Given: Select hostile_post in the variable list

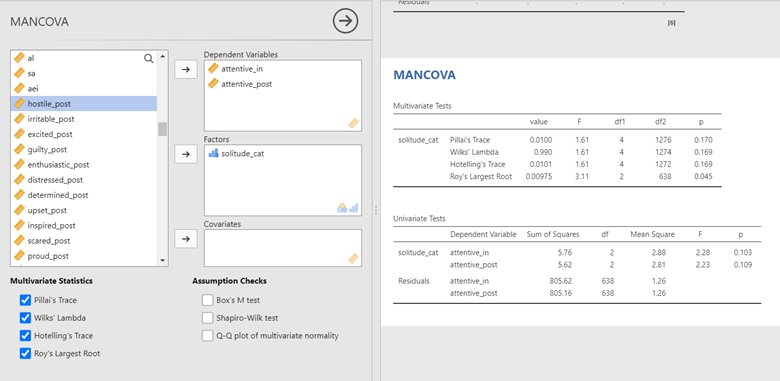Looking at the screenshot, I should pyautogui.click(x=84, y=103).
